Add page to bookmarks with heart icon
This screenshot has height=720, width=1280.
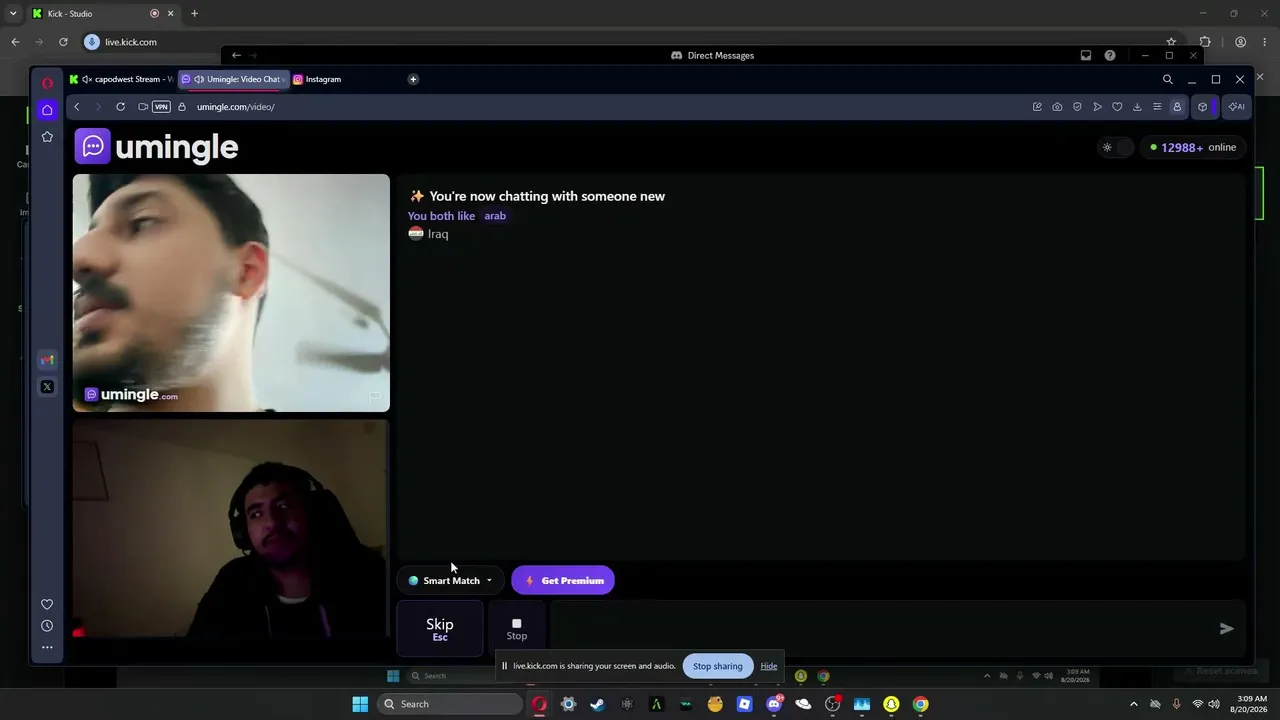click(1117, 107)
